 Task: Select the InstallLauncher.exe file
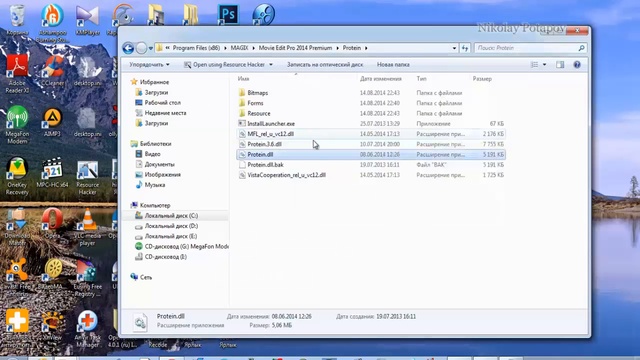(x=271, y=123)
